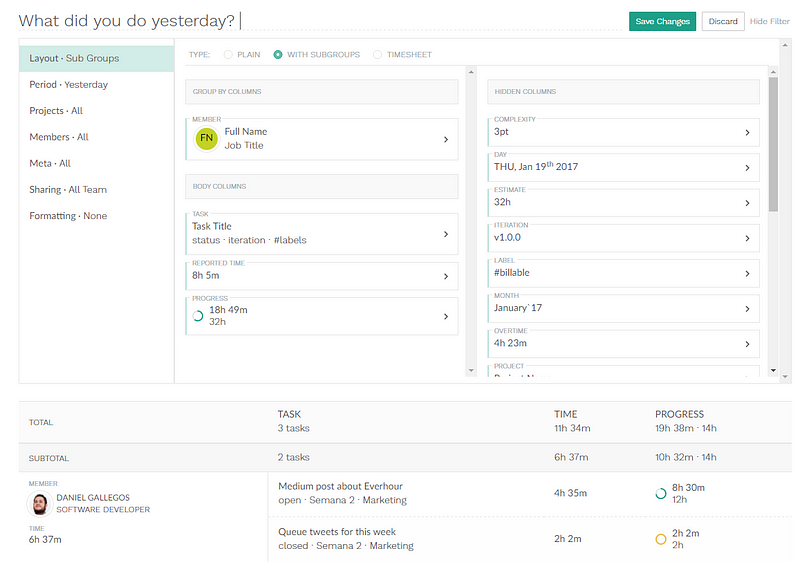Select the Plain layout type
Viewport: 800px width, 562px height.
pyautogui.click(x=229, y=55)
